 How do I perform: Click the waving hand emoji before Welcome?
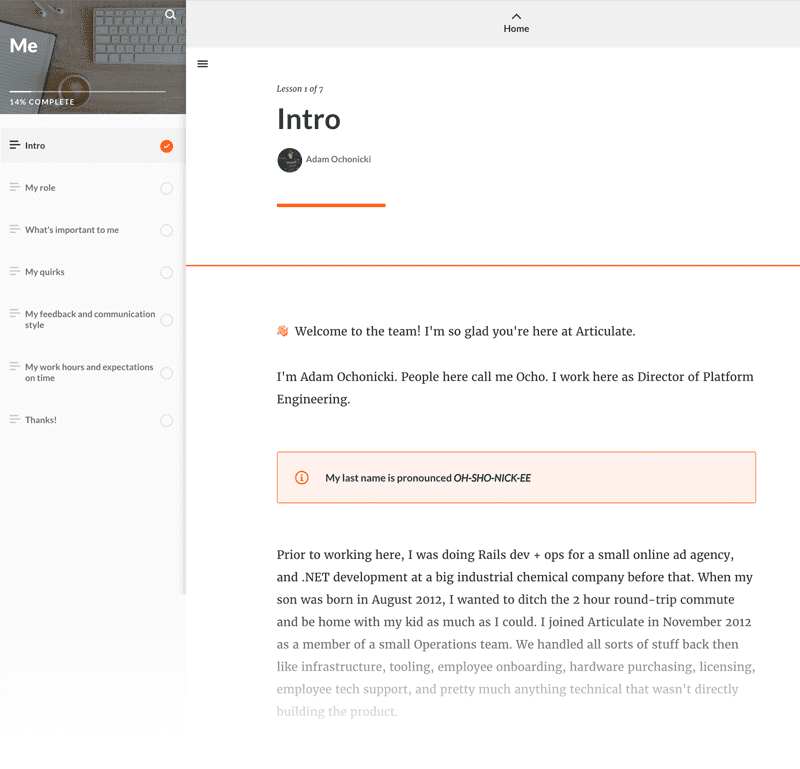(x=283, y=331)
